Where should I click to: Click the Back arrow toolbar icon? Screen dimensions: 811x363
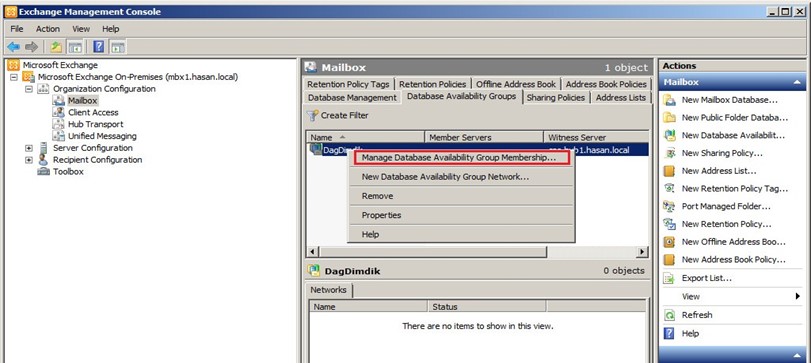pyautogui.click(x=13, y=47)
